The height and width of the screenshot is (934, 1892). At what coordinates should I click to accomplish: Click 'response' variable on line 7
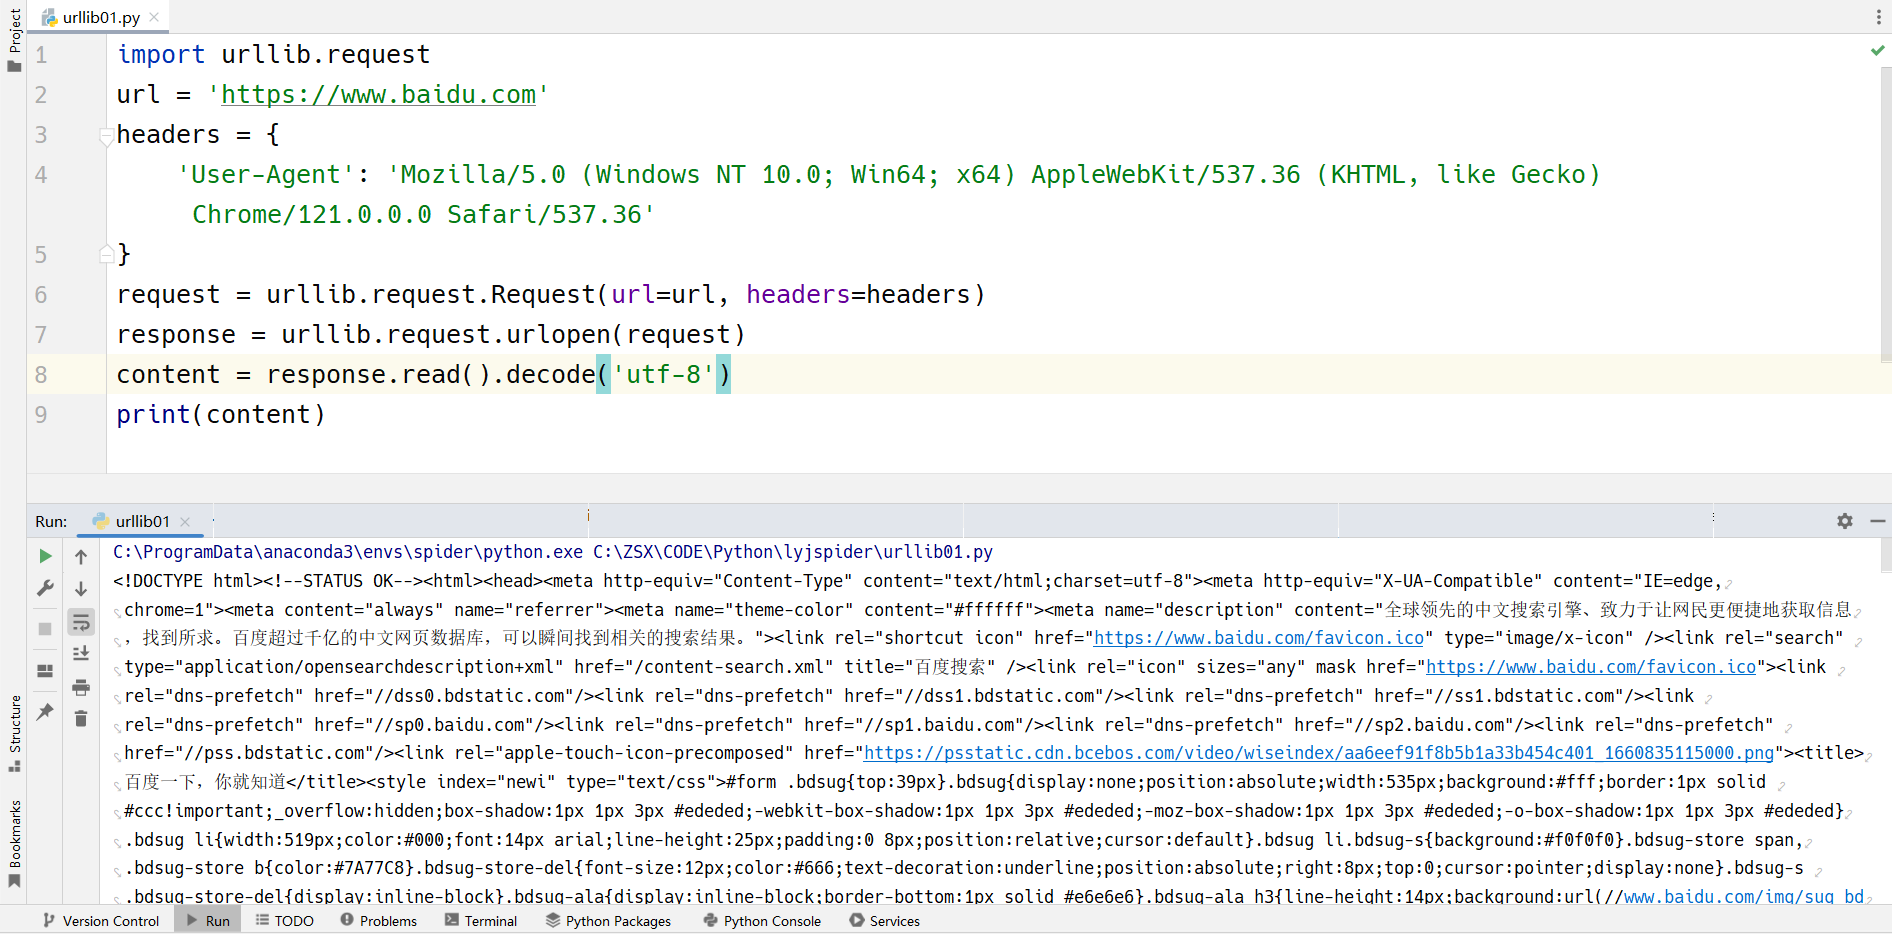[x=176, y=334]
